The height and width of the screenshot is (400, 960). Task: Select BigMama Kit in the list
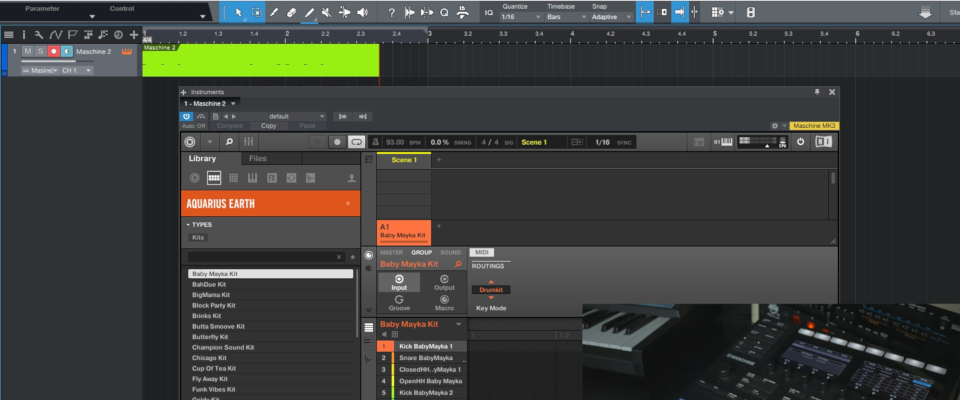pos(271,295)
